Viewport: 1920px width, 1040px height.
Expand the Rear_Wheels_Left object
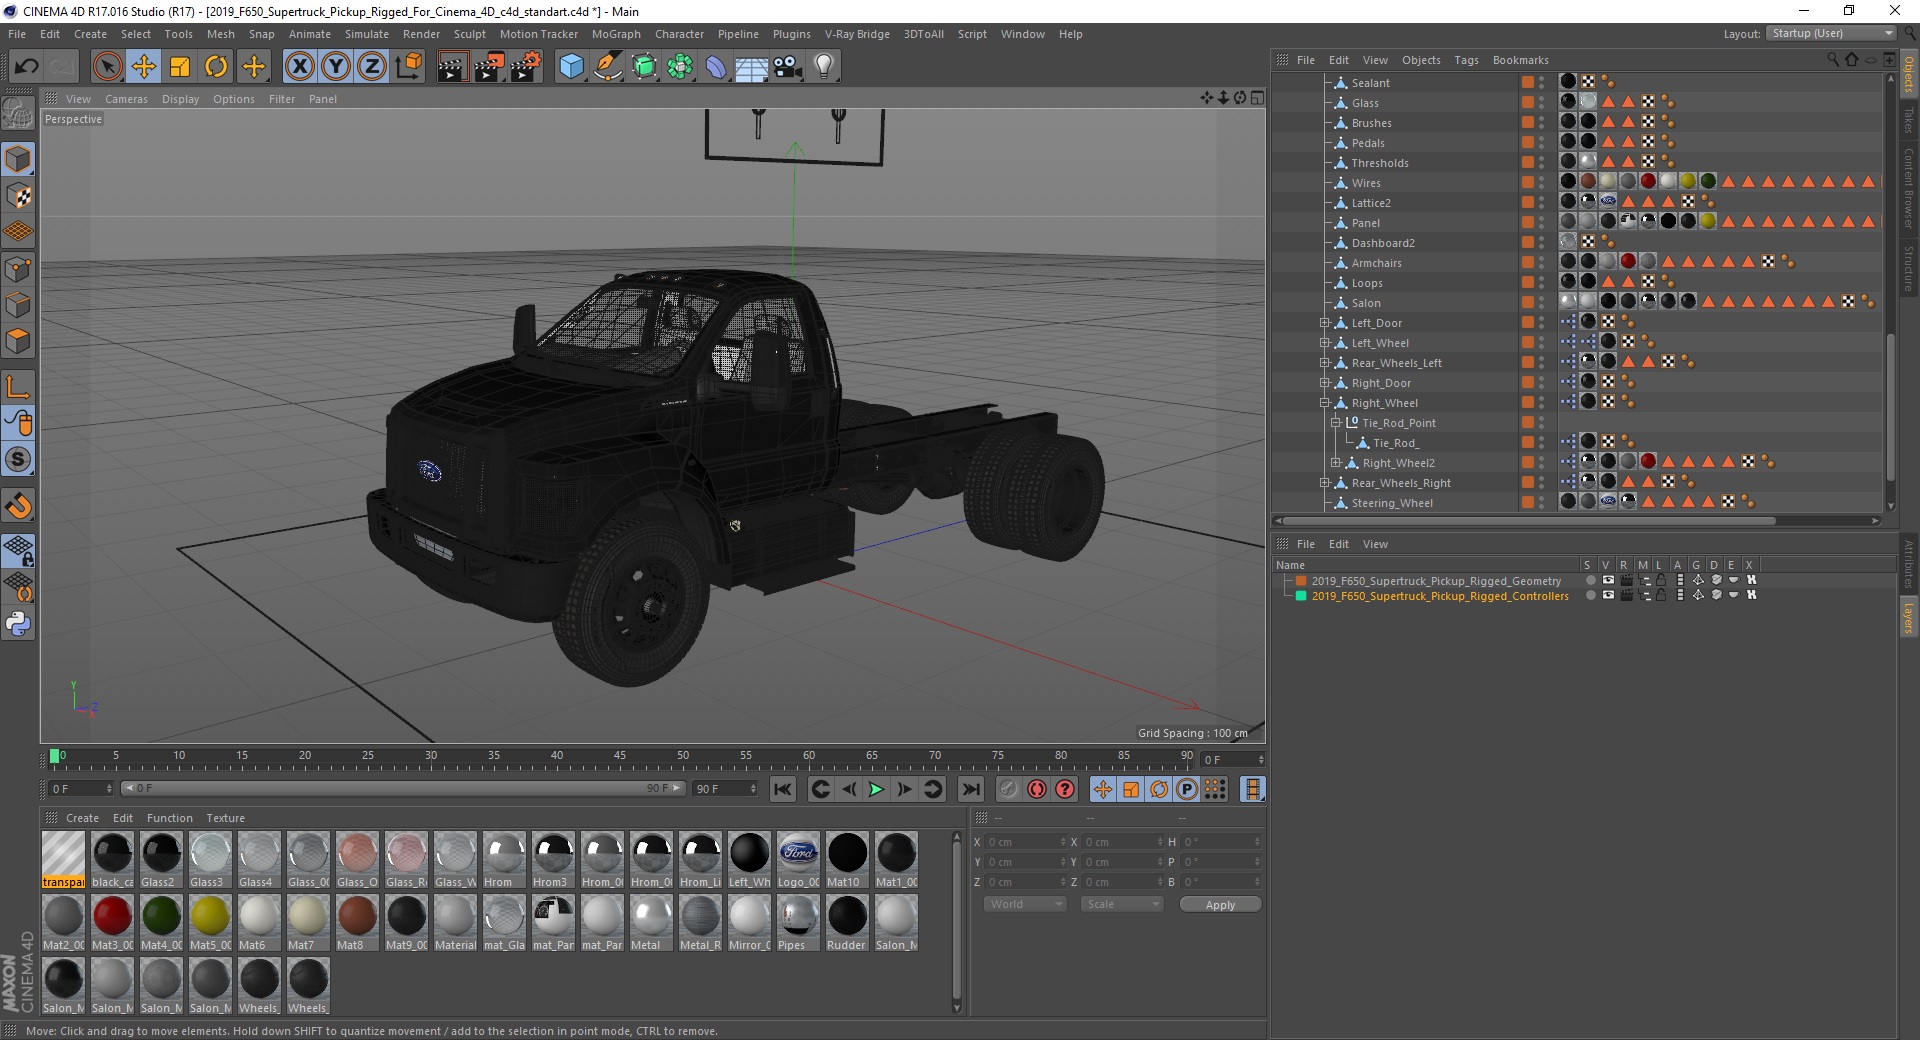1324,363
